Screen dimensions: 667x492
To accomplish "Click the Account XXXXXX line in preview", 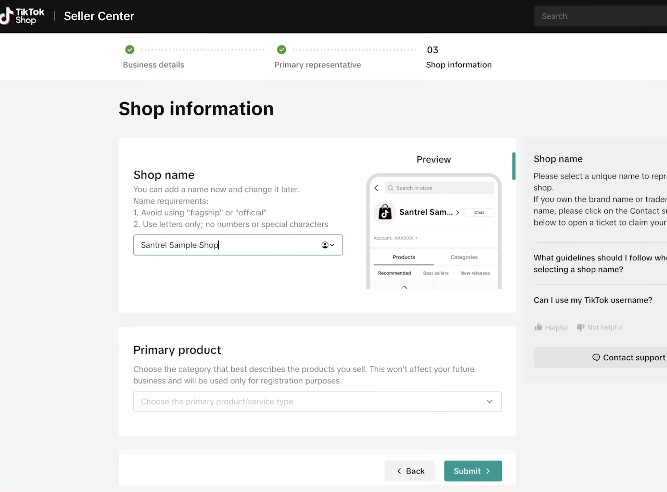I will [395, 238].
